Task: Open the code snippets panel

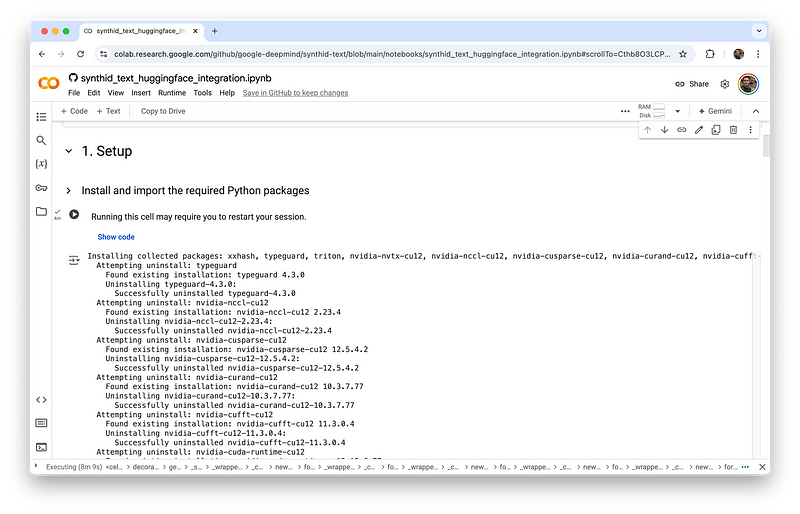Action: pyautogui.click(x=41, y=400)
